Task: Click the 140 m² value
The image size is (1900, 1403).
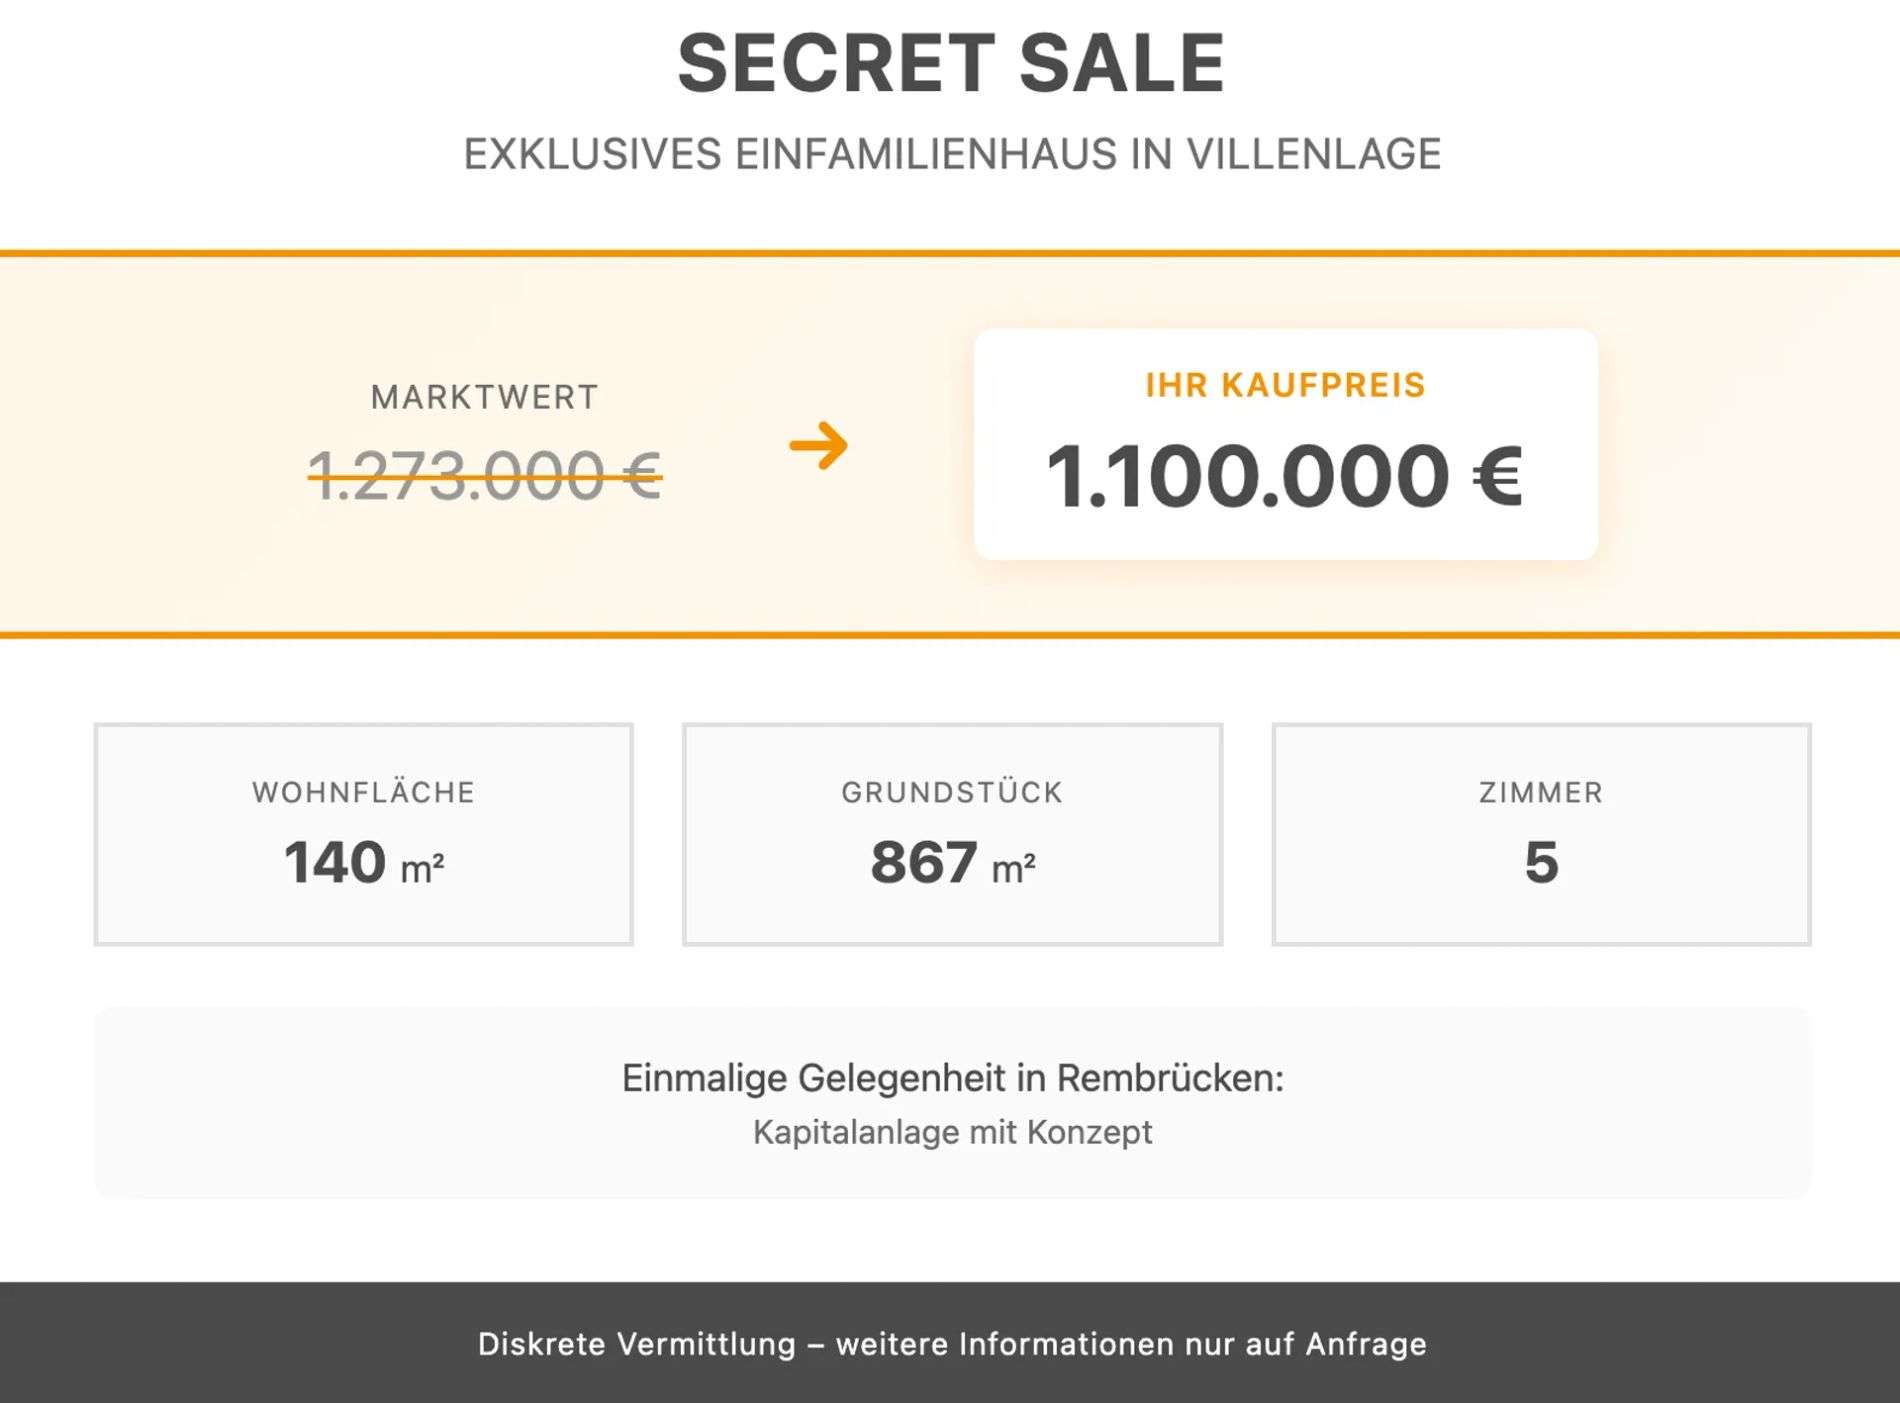Action: (364, 862)
